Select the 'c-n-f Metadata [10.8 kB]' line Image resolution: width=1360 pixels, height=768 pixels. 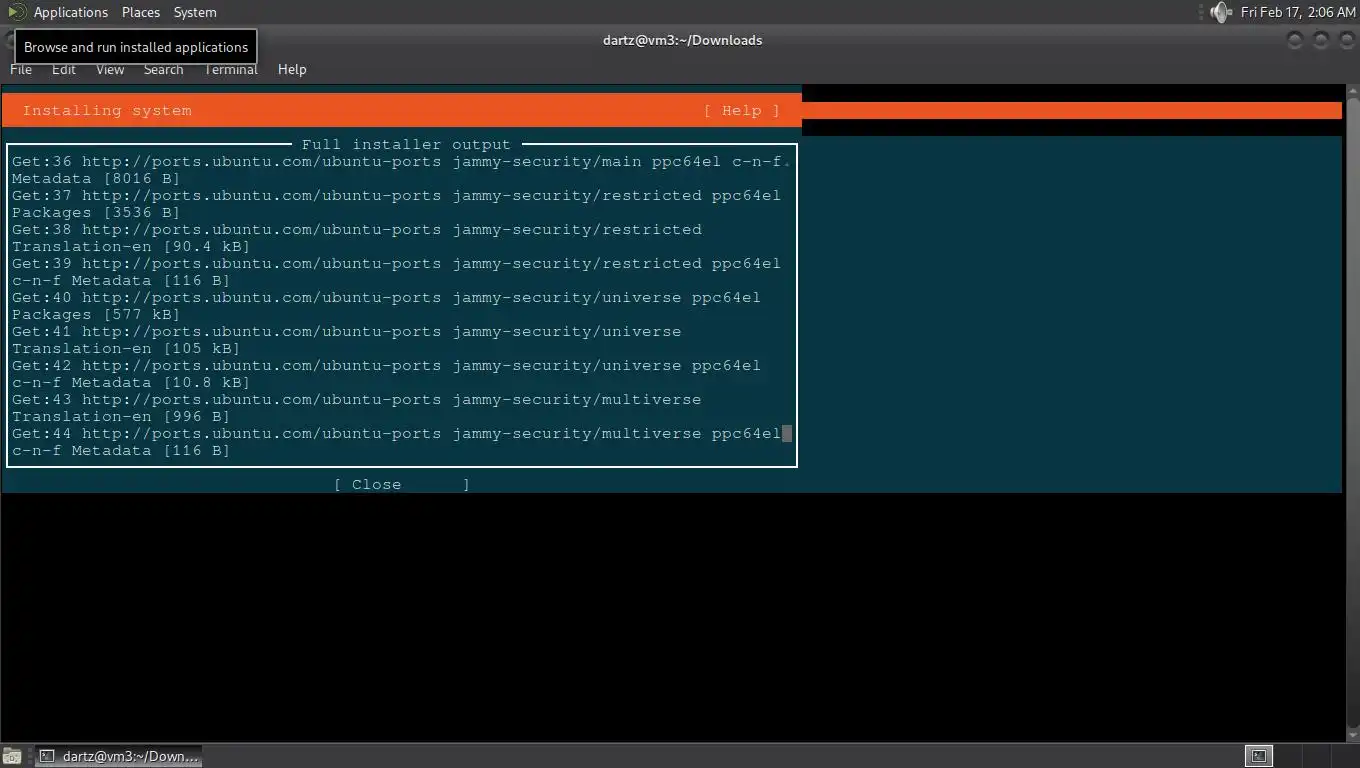coord(131,383)
